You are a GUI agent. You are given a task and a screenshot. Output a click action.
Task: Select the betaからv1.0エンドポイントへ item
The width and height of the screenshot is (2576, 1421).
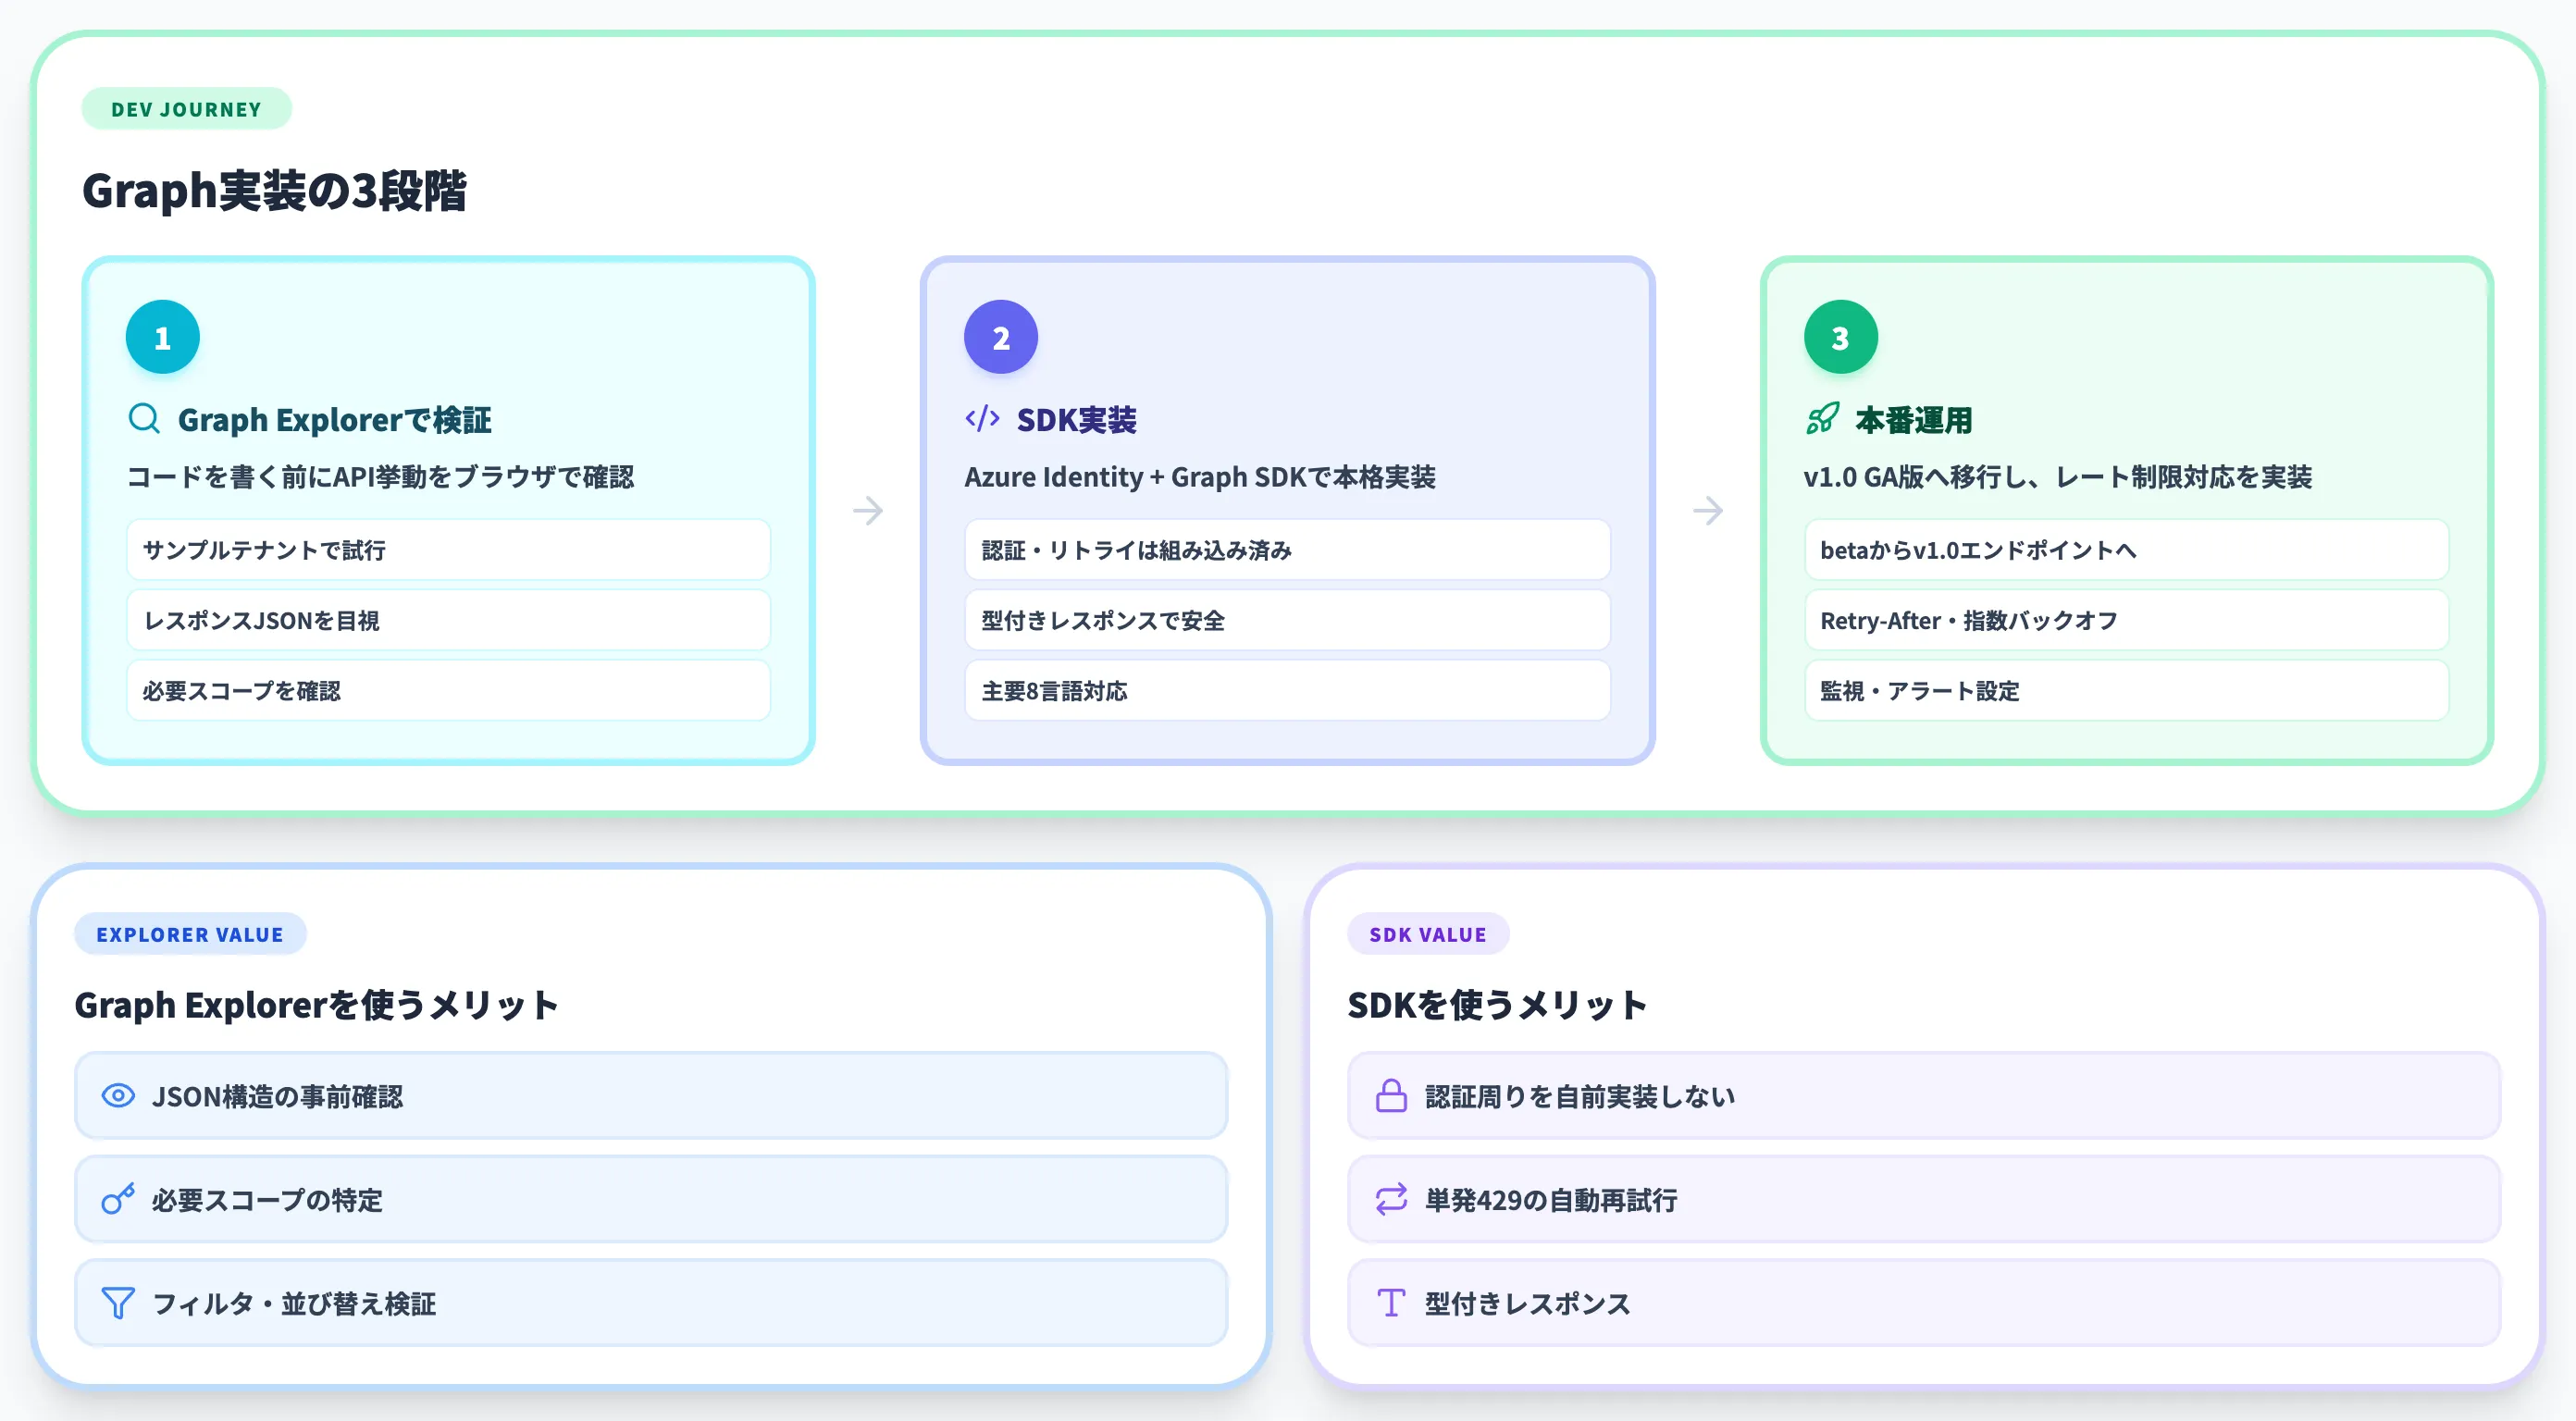pos(2127,550)
